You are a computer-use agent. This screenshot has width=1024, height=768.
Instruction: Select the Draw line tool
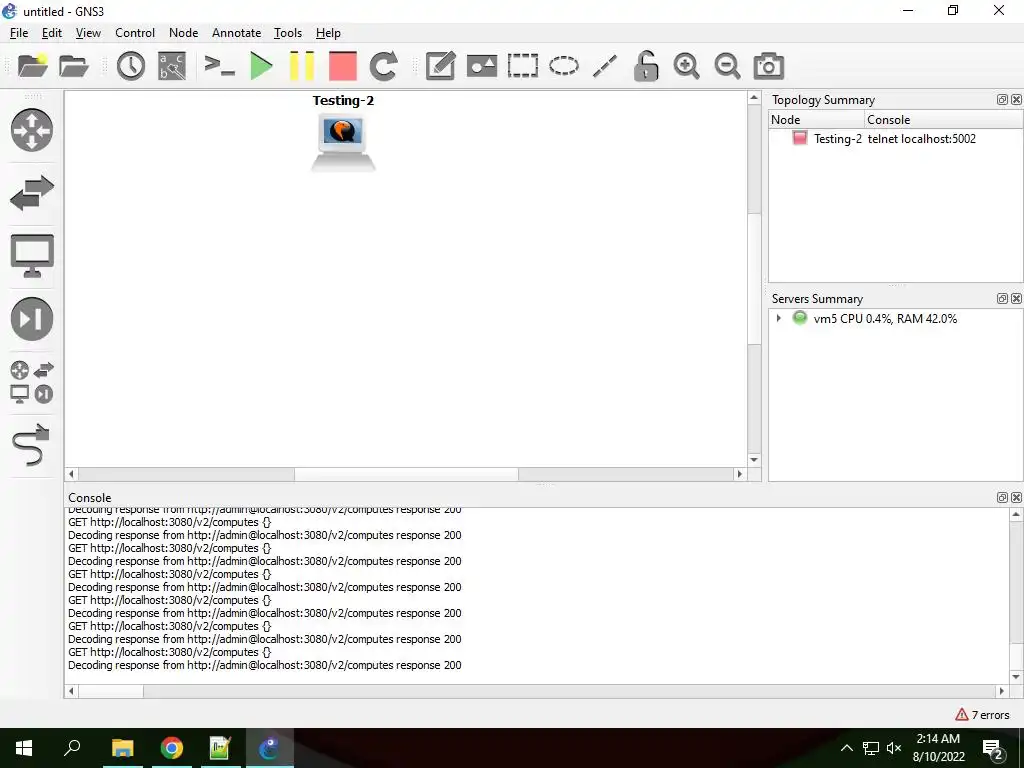coord(605,66)
